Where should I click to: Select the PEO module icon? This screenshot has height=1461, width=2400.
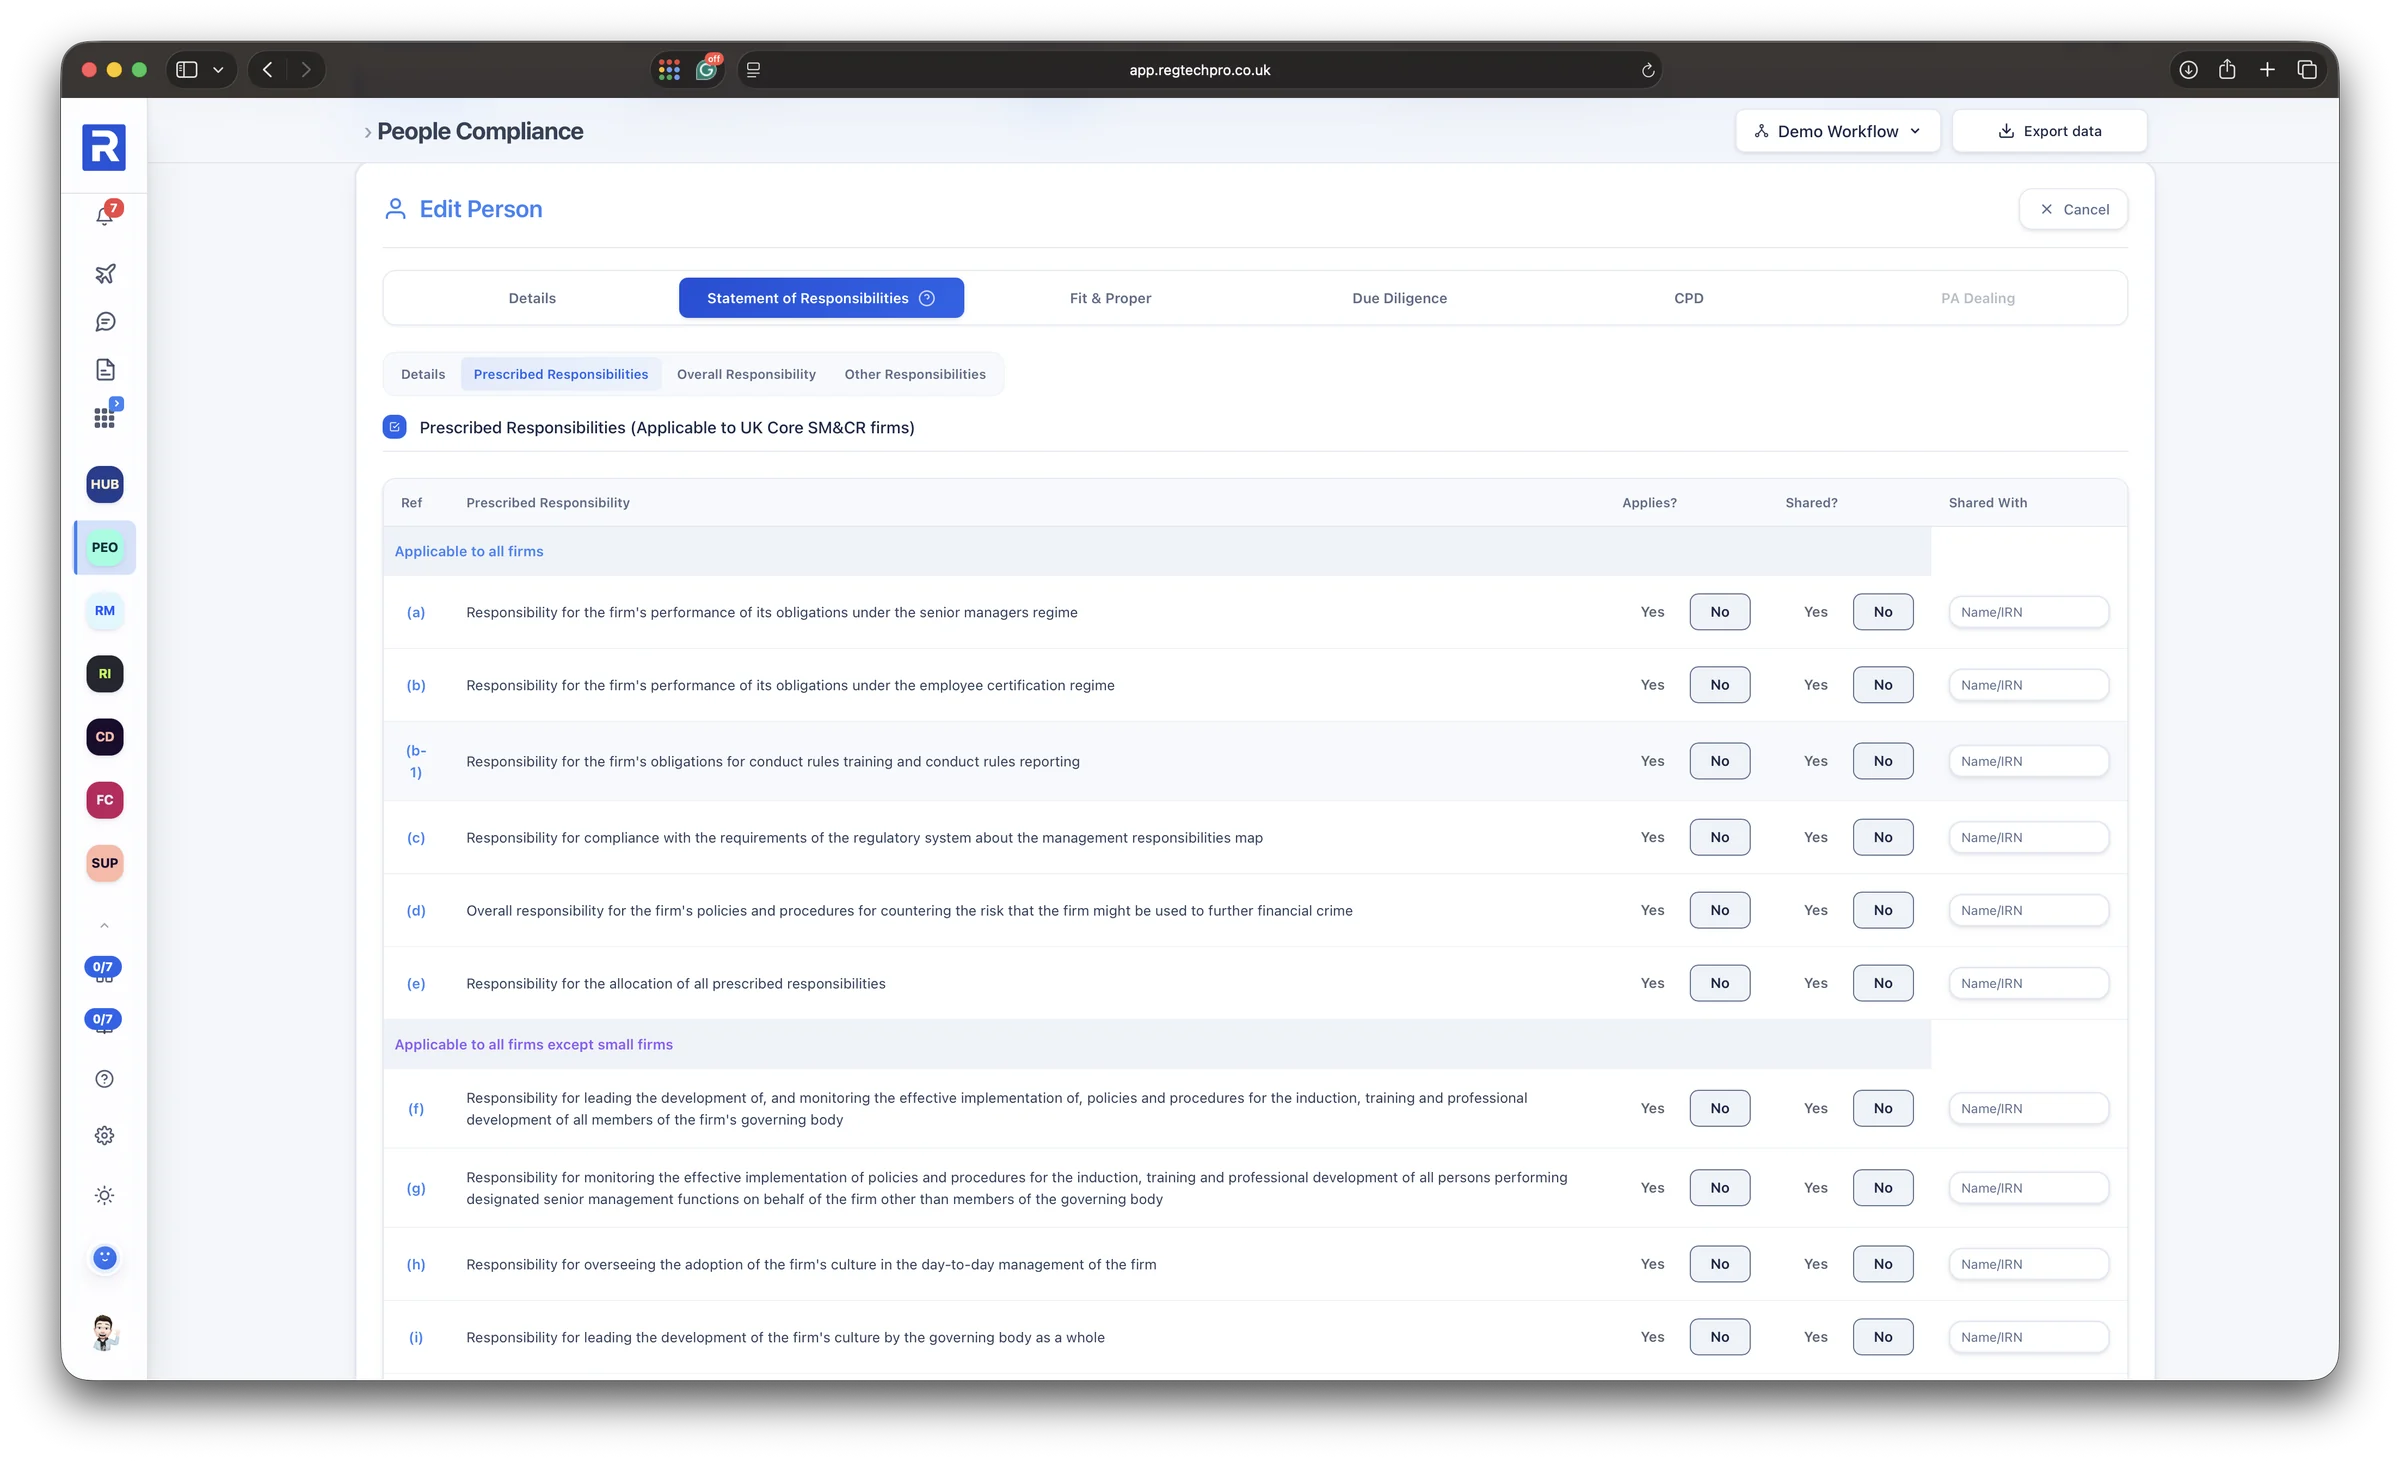105,547
